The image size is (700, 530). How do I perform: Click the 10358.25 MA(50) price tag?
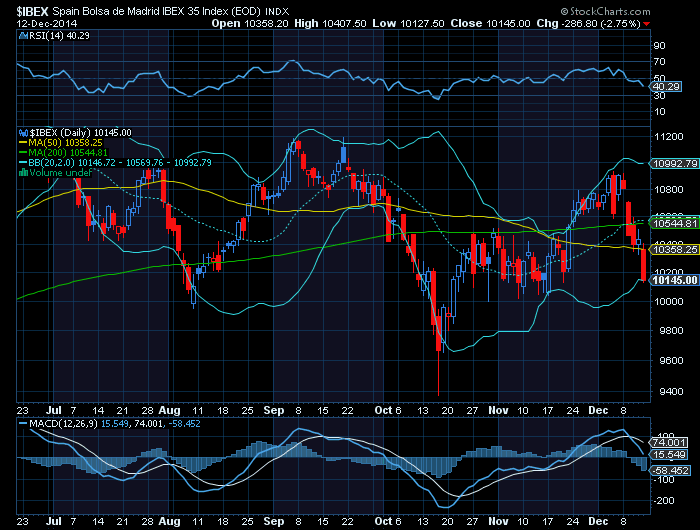(675, 250)
